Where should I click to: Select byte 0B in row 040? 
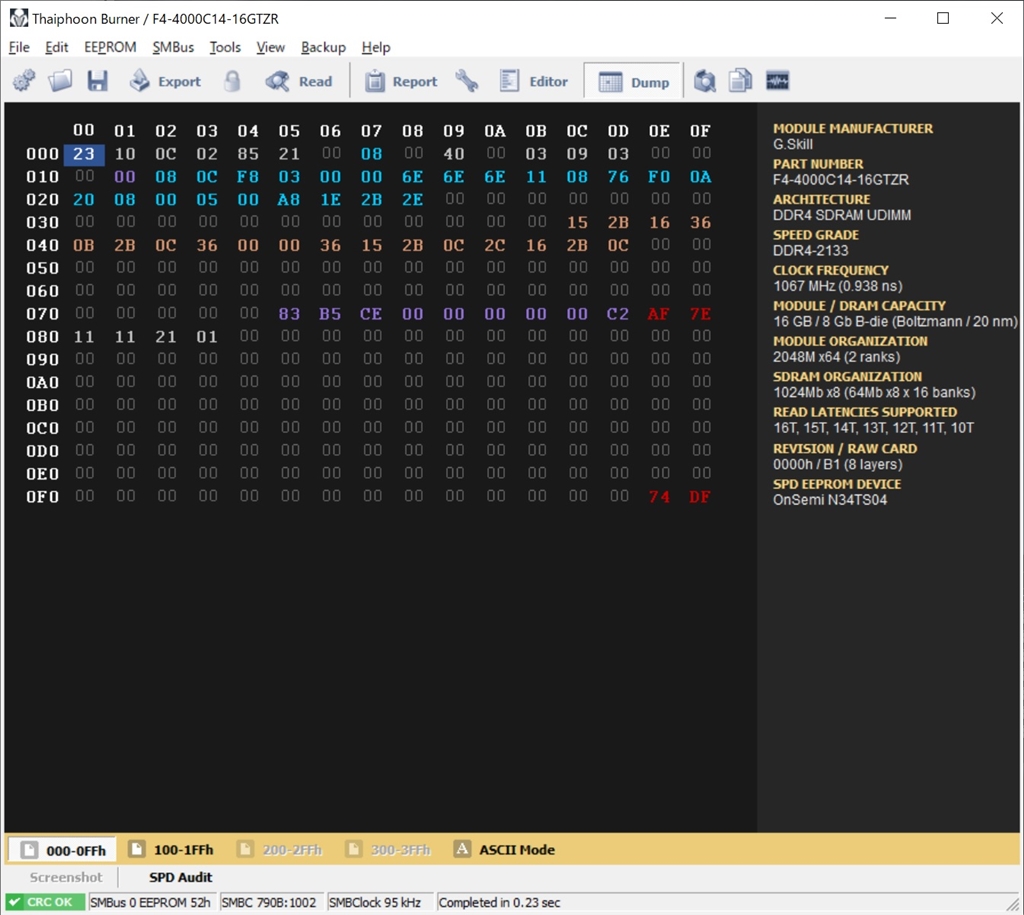tap(84, 245)
